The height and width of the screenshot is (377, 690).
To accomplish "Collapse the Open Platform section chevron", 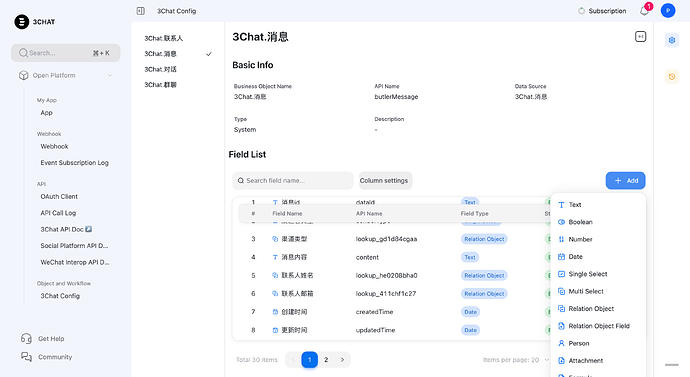I will [110, 75].
